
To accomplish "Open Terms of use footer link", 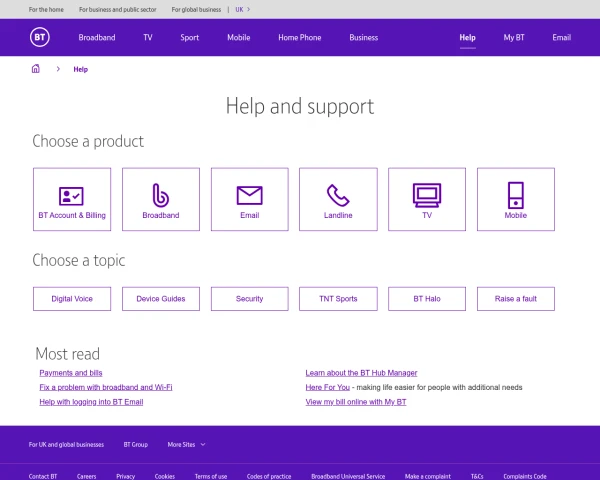I will (x=211, y=476).
